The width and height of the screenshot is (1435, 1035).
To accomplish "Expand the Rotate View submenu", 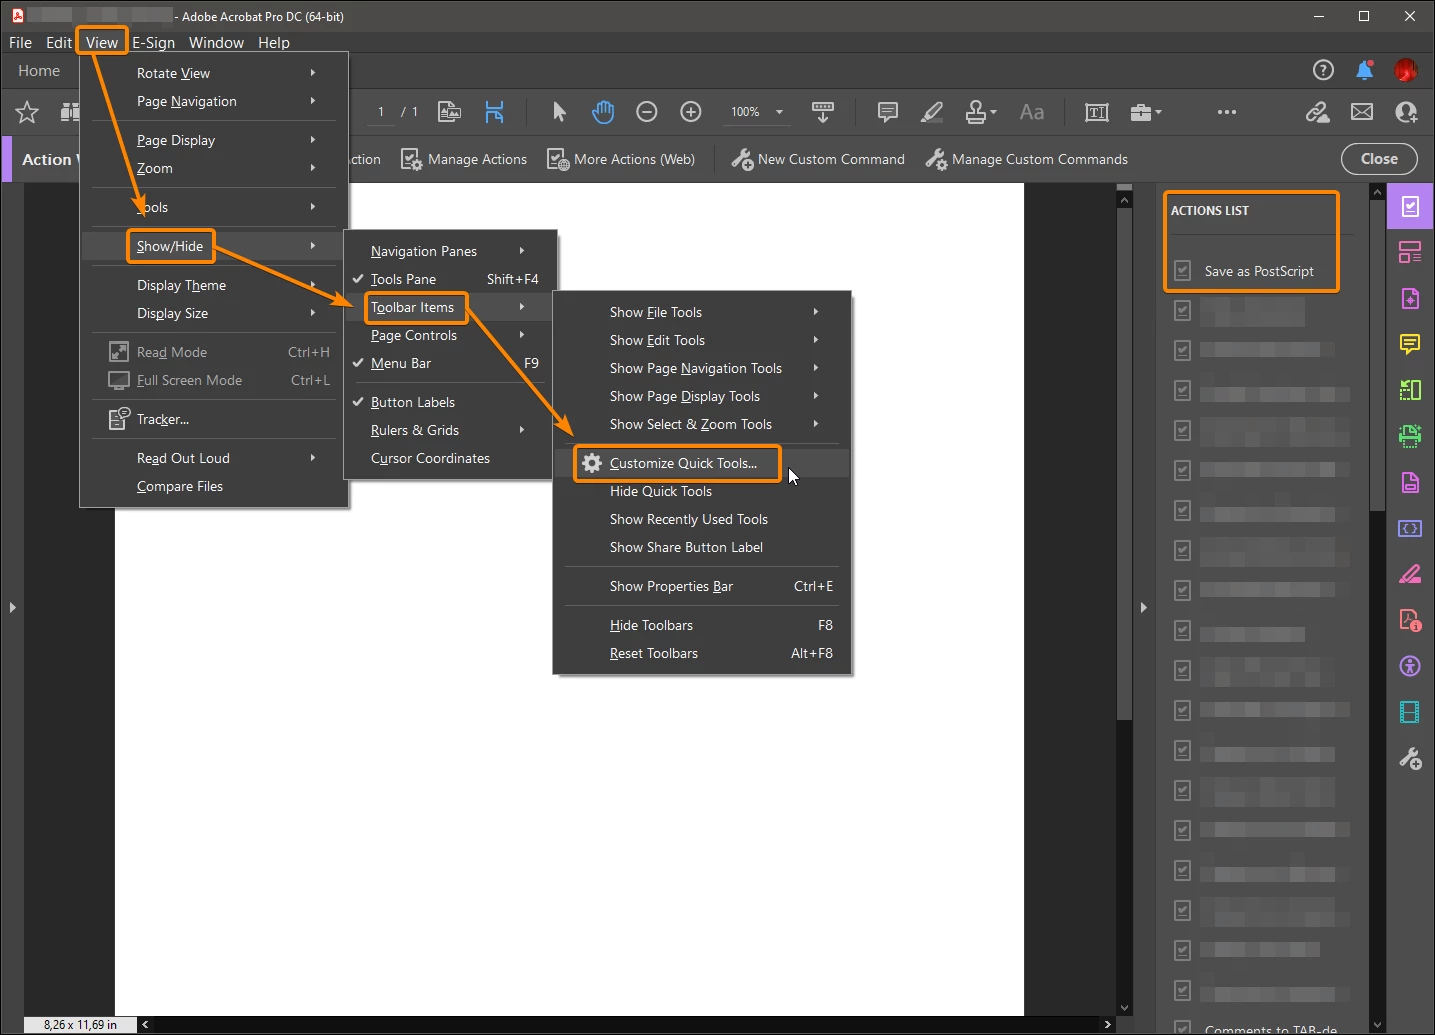I will click(214, 73).
